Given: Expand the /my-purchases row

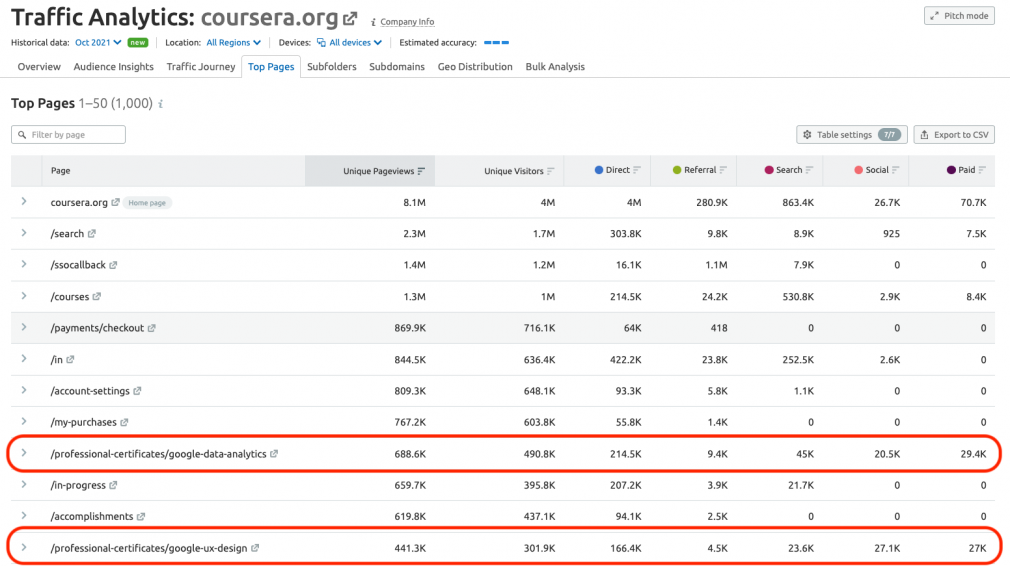Looking at the screenshot, I should [24, 422].
